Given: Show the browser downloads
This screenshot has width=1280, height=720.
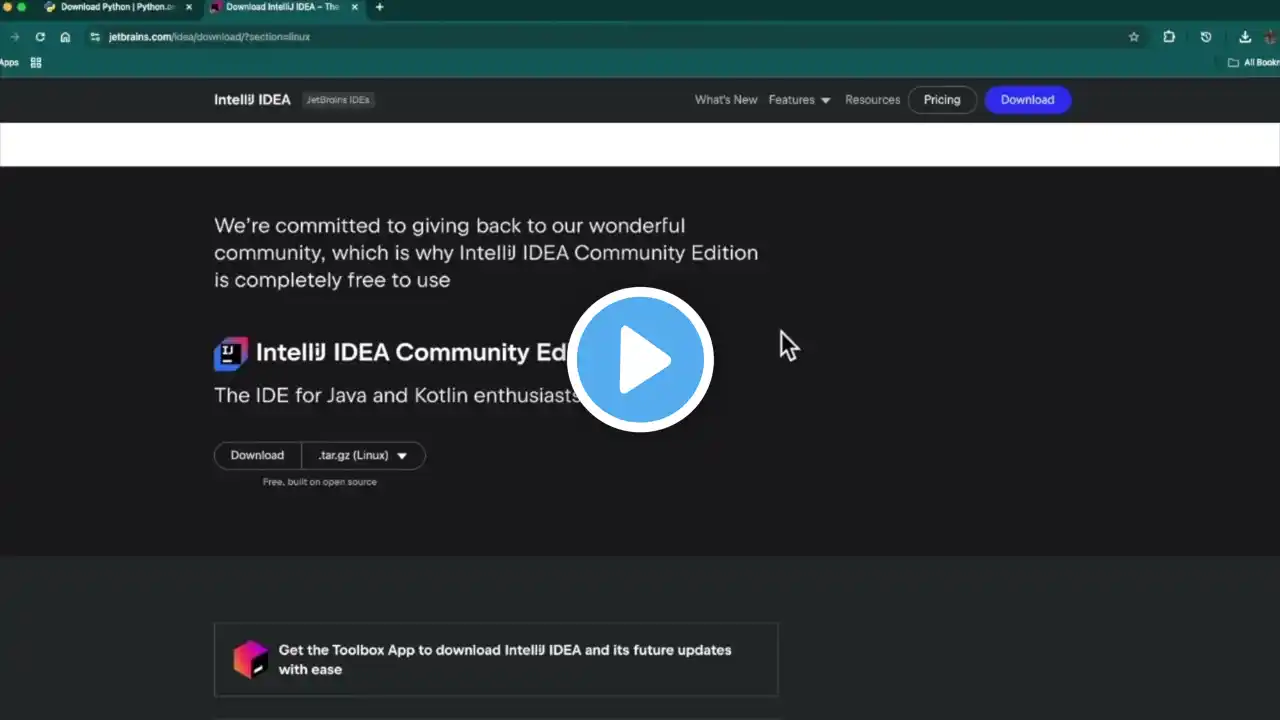Looking at the screenshot, I should point(1245,37).
